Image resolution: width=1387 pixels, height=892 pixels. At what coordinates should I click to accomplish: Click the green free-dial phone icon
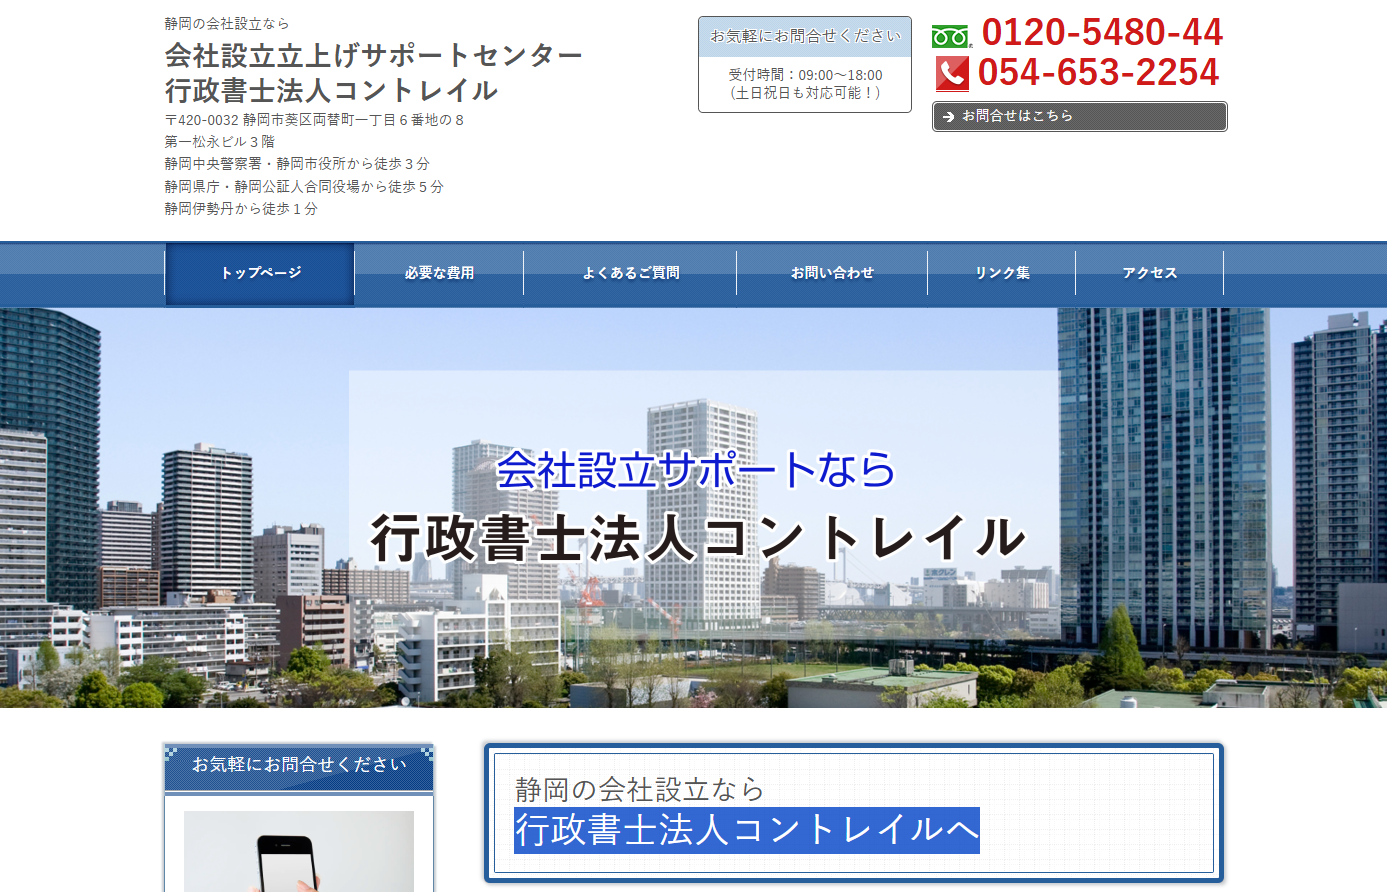951,37
